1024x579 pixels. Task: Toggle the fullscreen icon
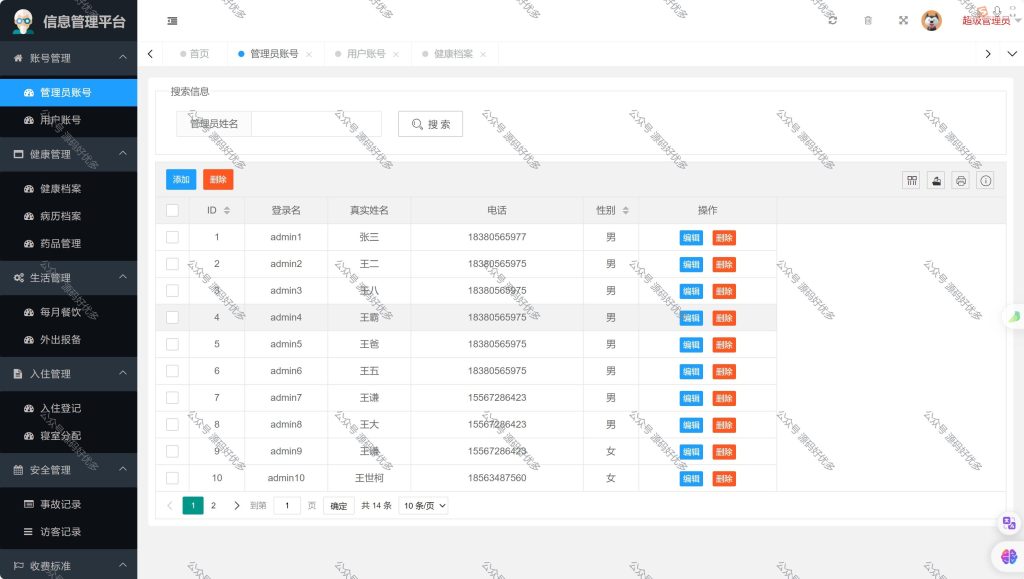pos(903,20)
